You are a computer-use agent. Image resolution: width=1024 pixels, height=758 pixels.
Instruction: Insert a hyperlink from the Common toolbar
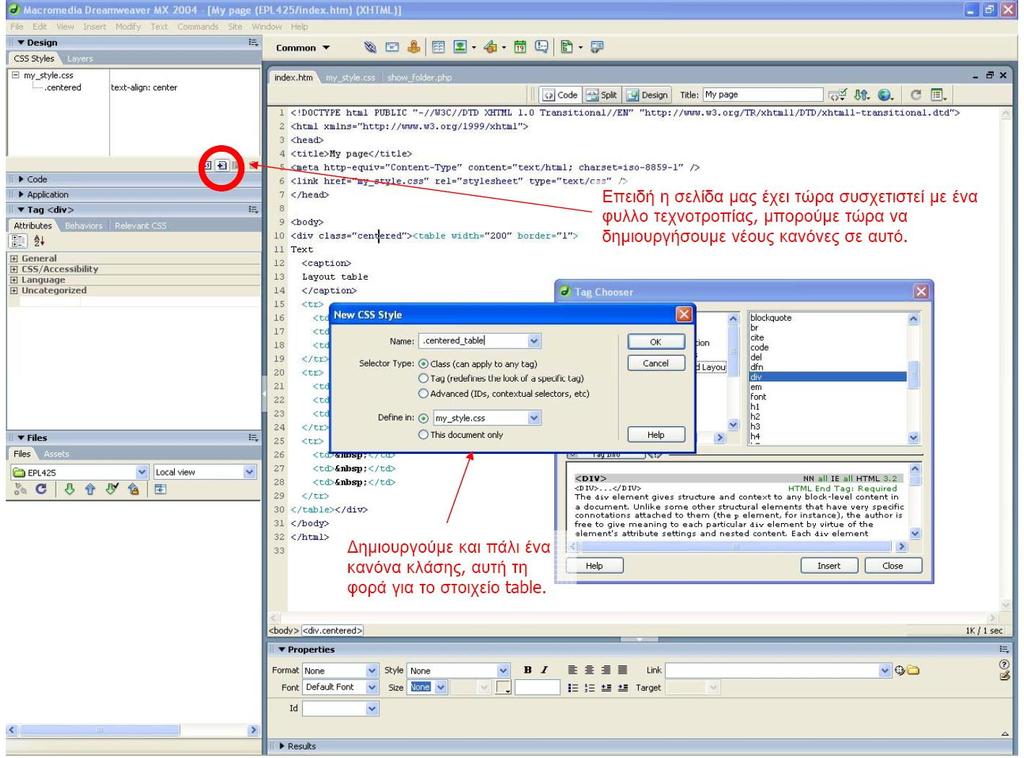pos(370,47)
